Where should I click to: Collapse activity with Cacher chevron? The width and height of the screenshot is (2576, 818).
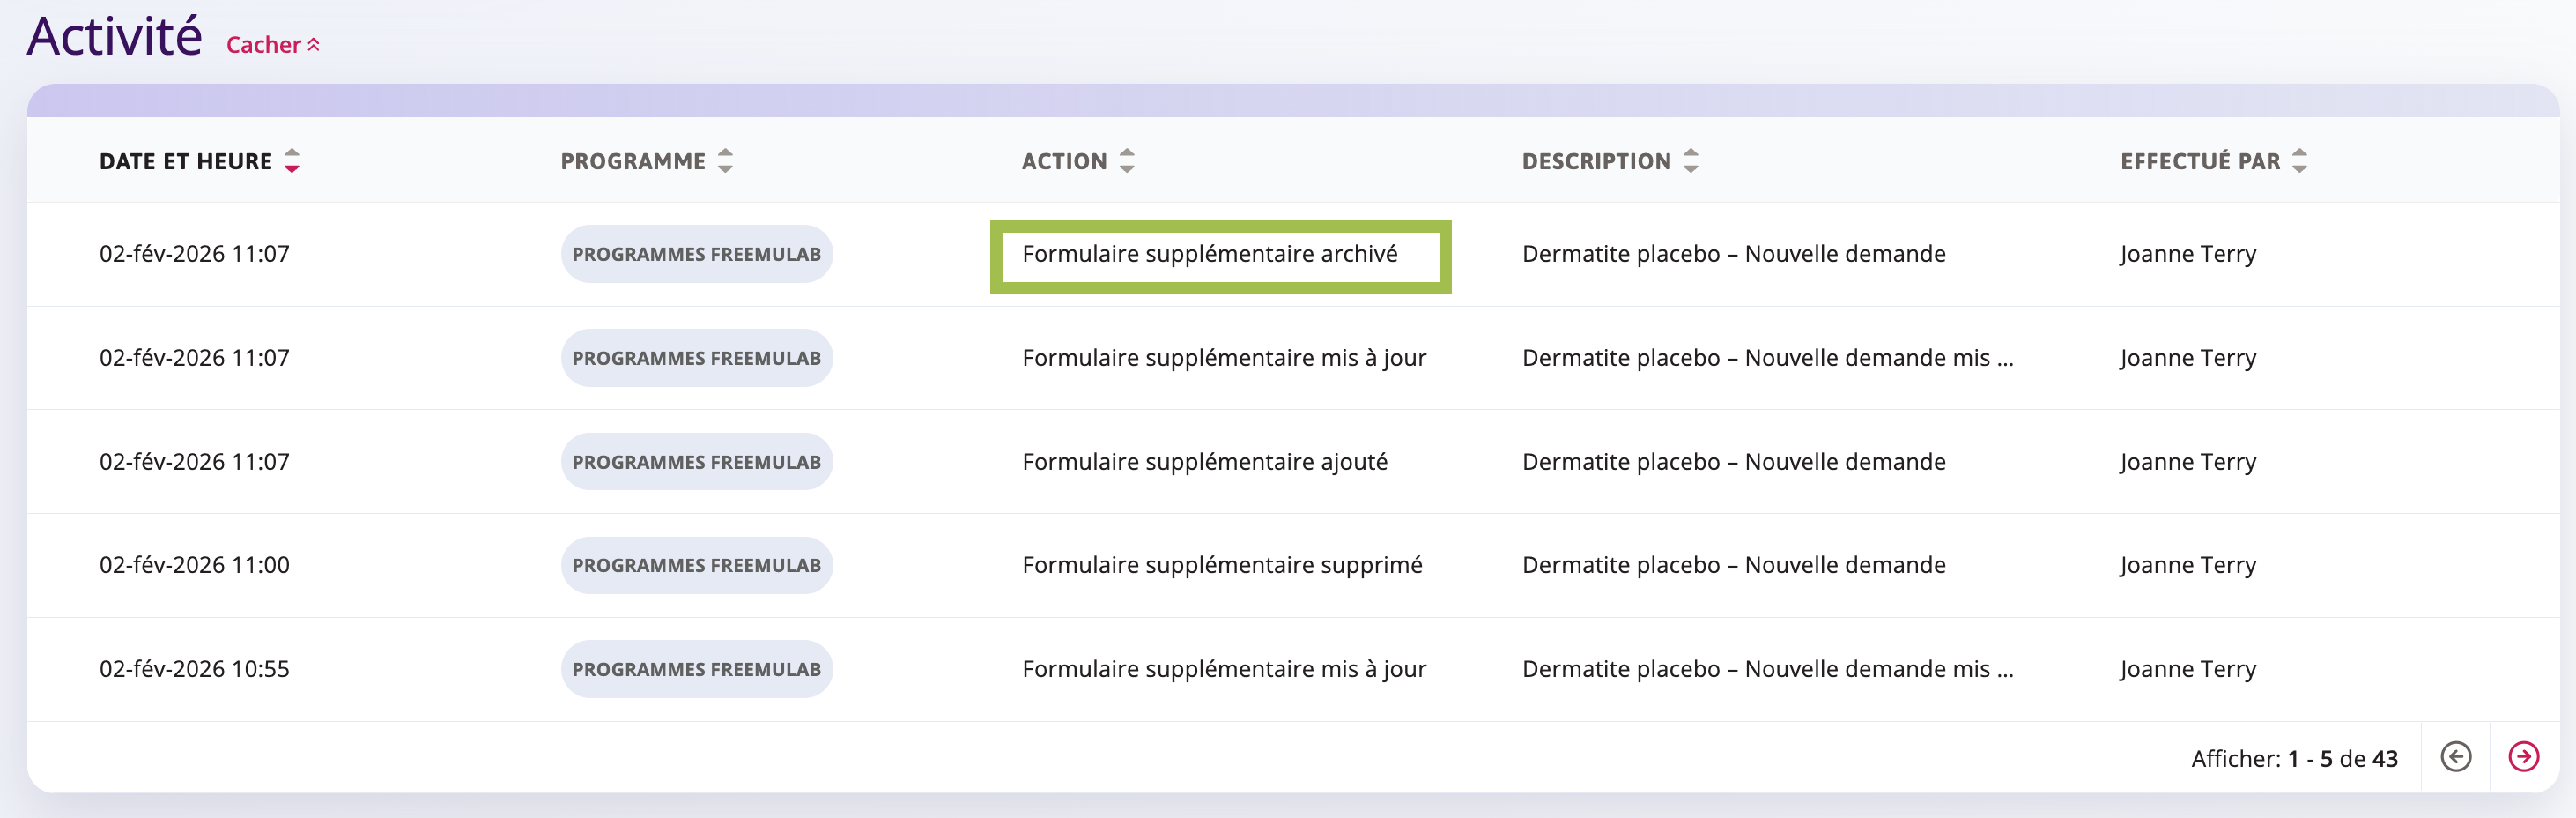[x=314, y=45]
